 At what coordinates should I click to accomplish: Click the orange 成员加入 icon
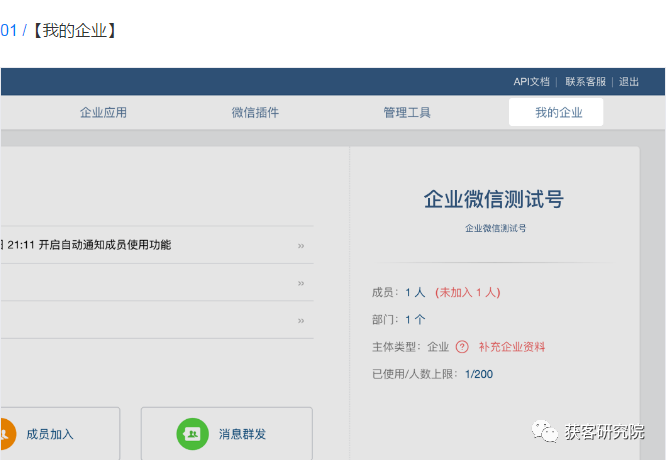(8, 434)
